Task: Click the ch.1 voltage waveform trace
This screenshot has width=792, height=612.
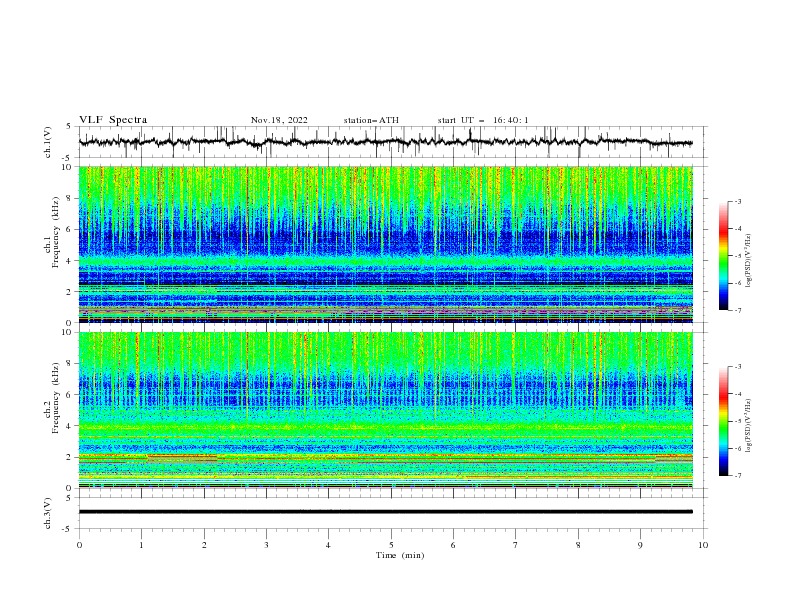Action: [385, 142]
